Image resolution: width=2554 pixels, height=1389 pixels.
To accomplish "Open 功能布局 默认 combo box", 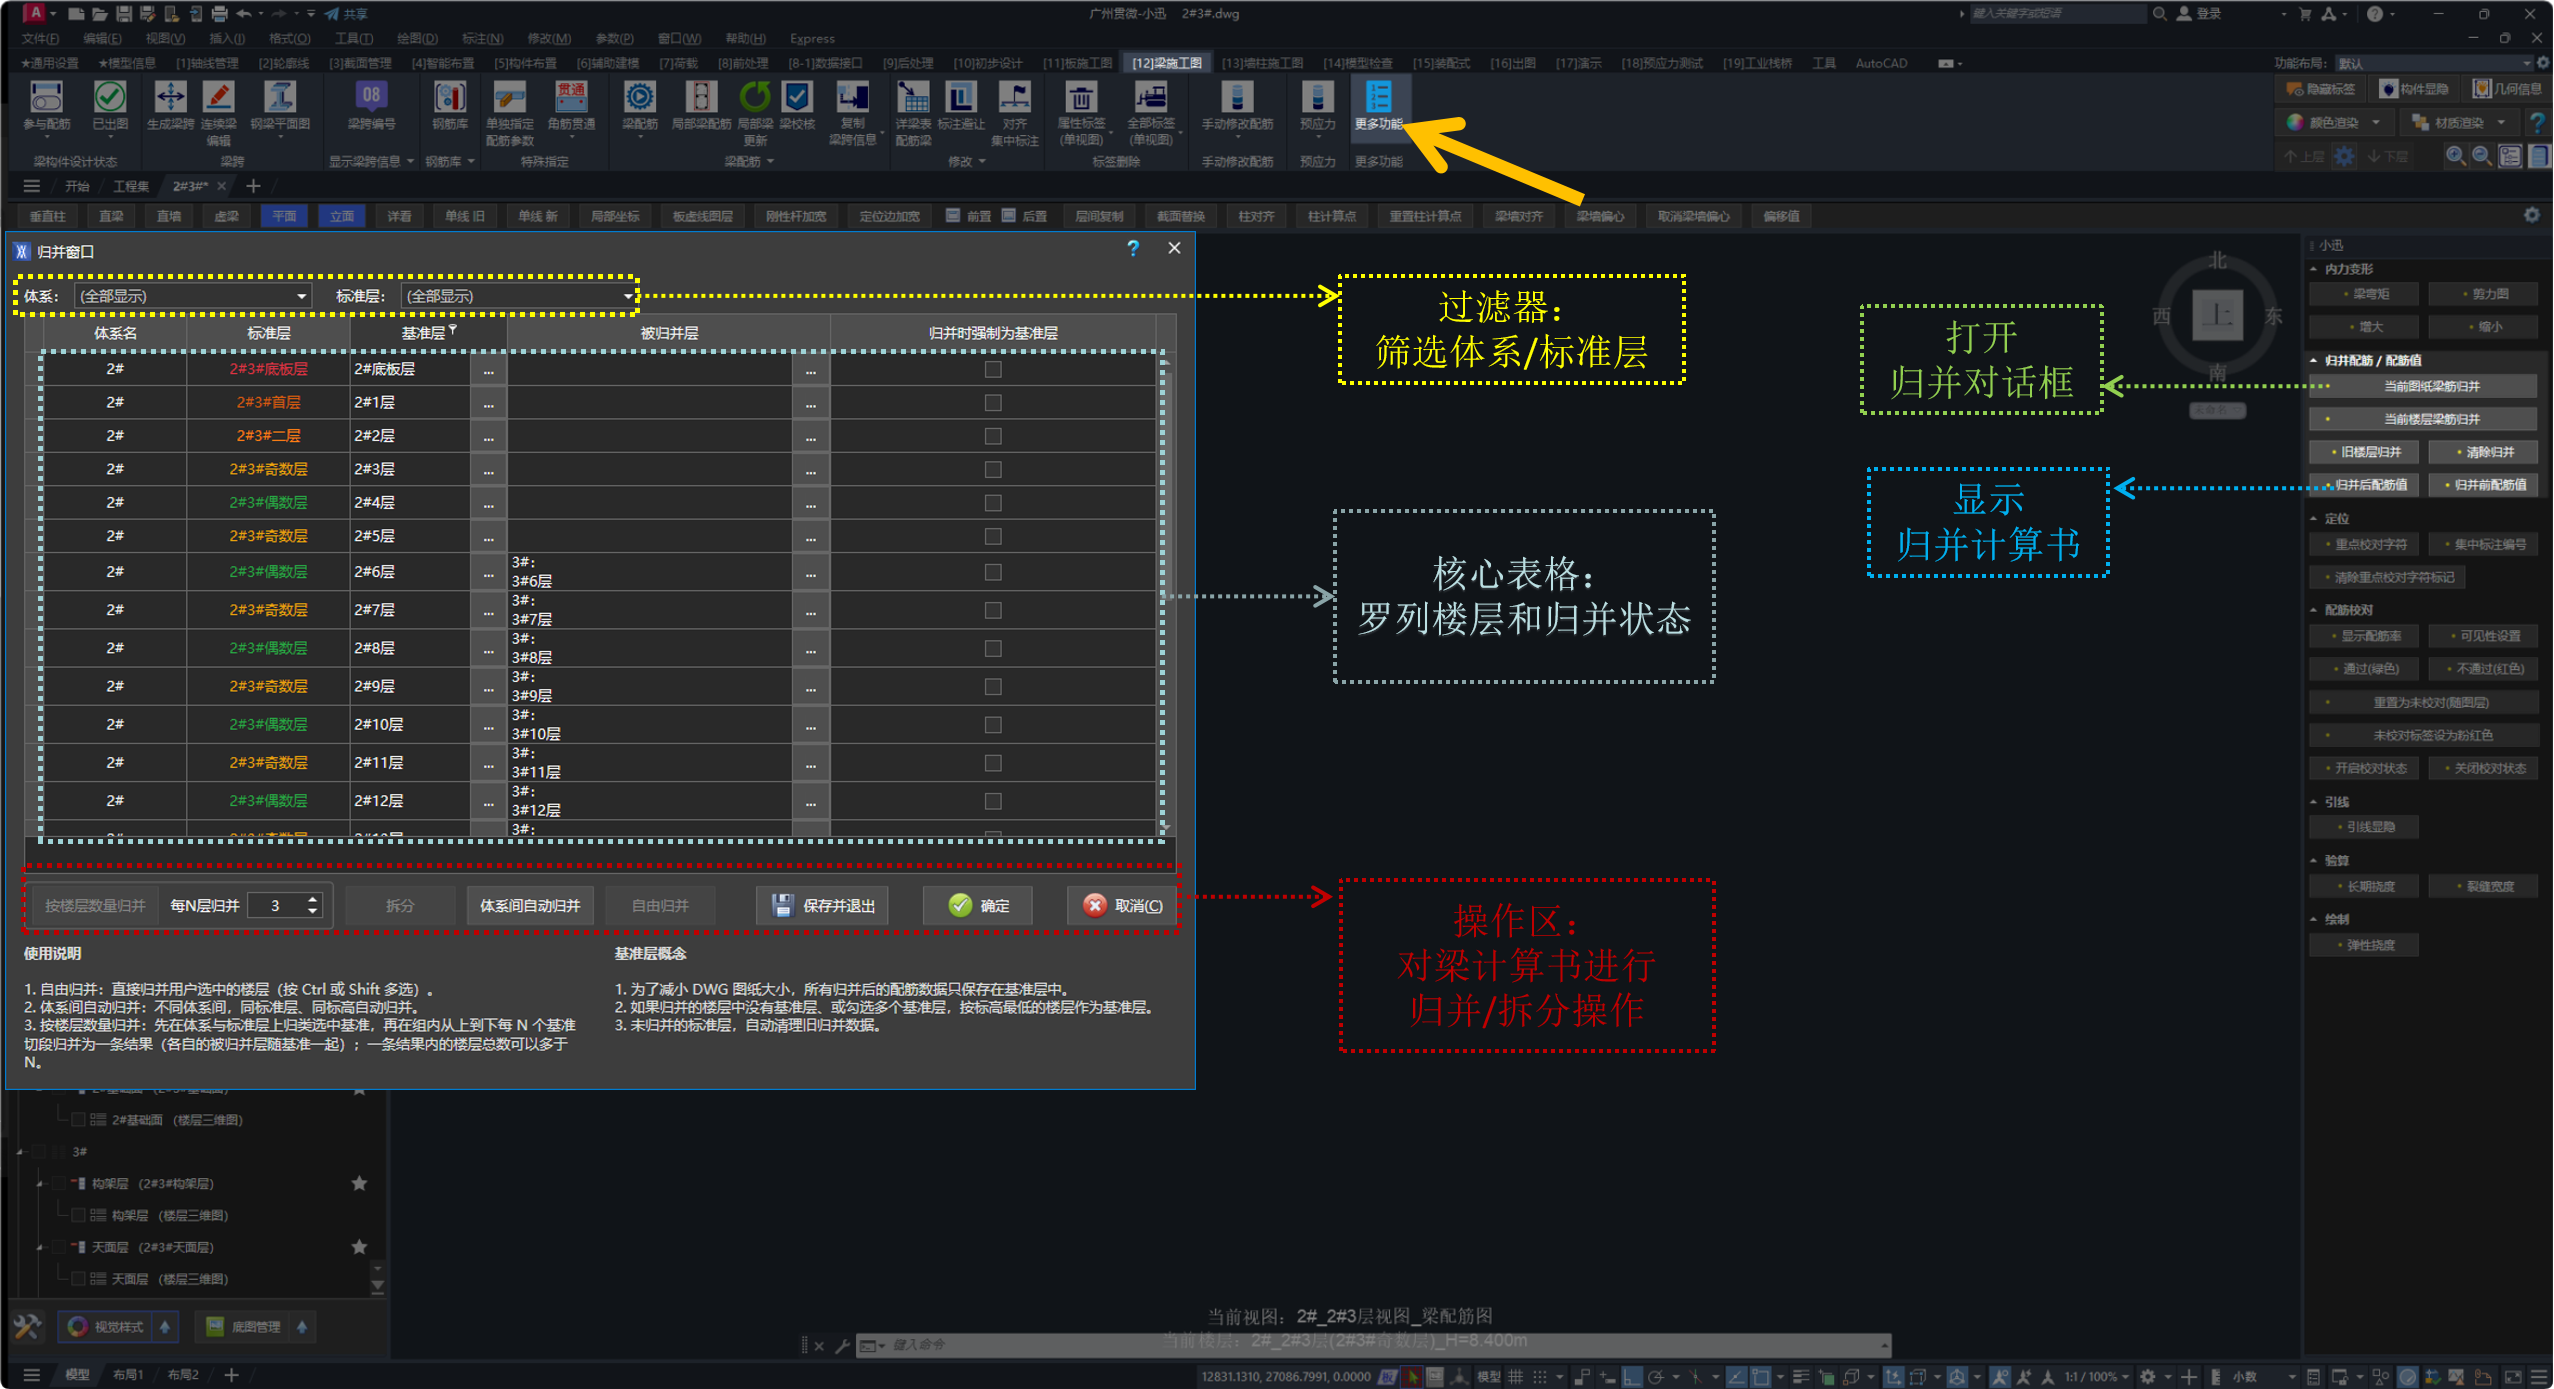I will [2434, 63].
